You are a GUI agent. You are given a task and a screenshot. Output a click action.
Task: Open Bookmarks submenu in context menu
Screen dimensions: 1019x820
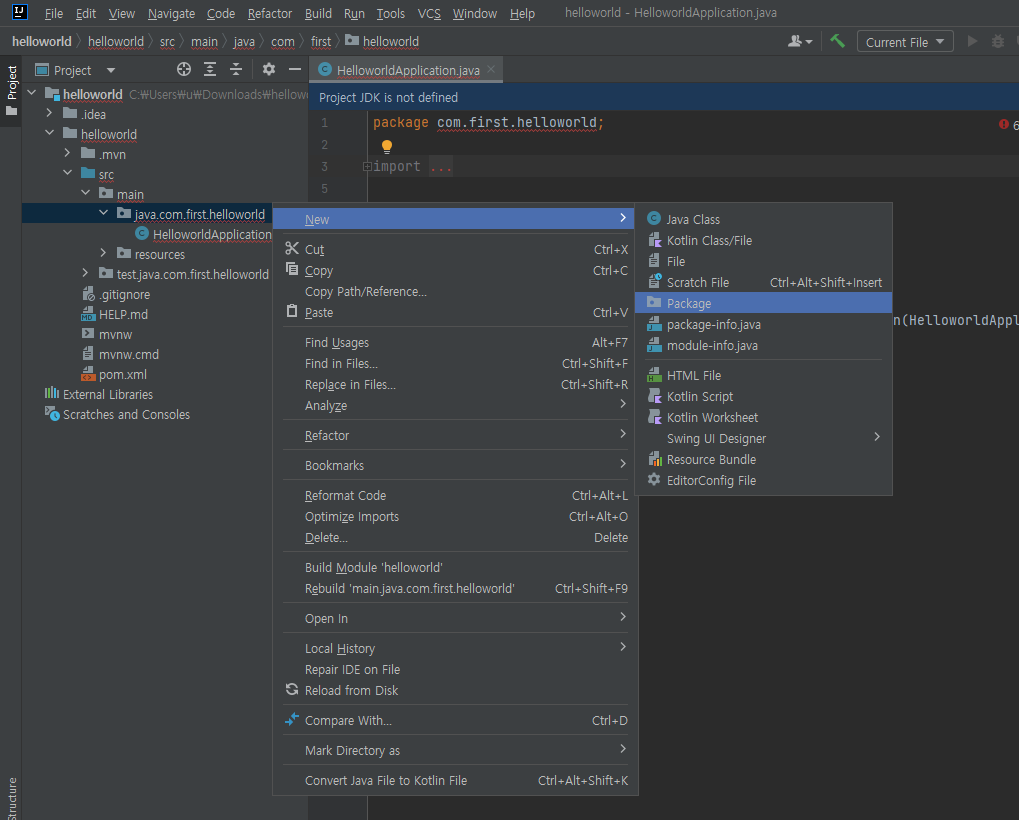click(x=456, y=465)
